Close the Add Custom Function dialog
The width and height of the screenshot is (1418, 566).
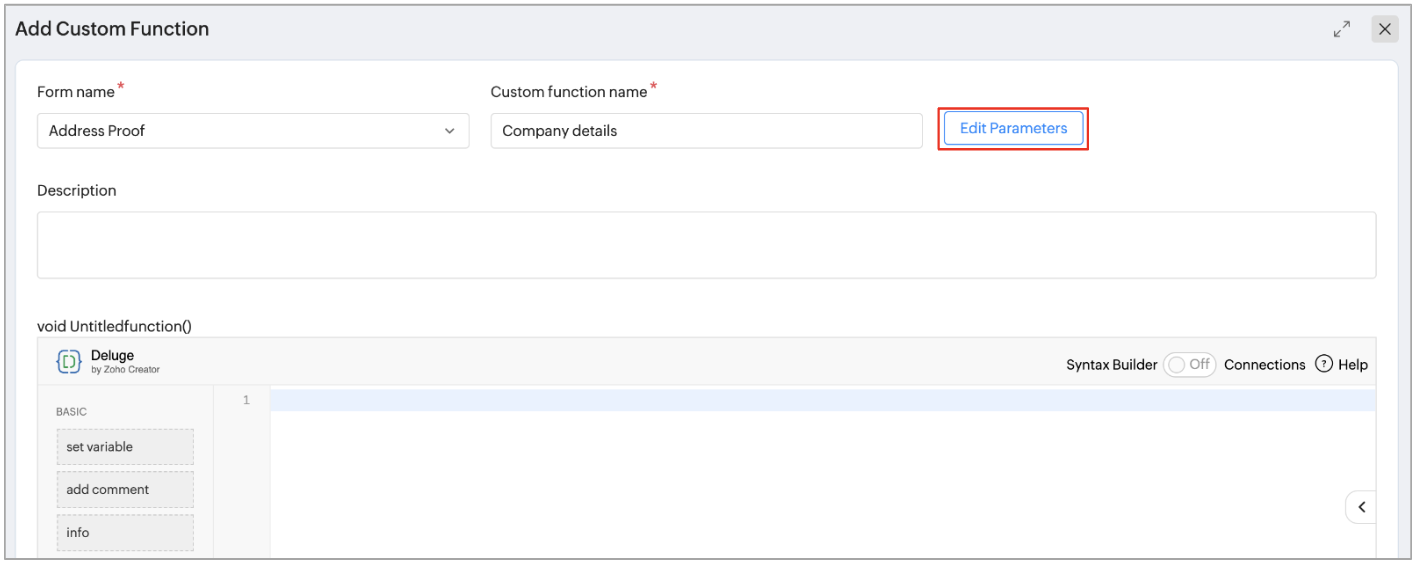(x=1385, y=29)
